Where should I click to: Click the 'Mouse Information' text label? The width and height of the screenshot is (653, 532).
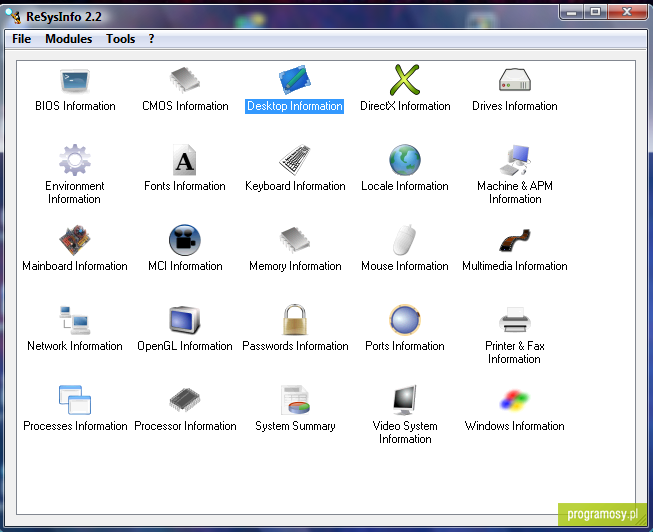click(405, 266)
